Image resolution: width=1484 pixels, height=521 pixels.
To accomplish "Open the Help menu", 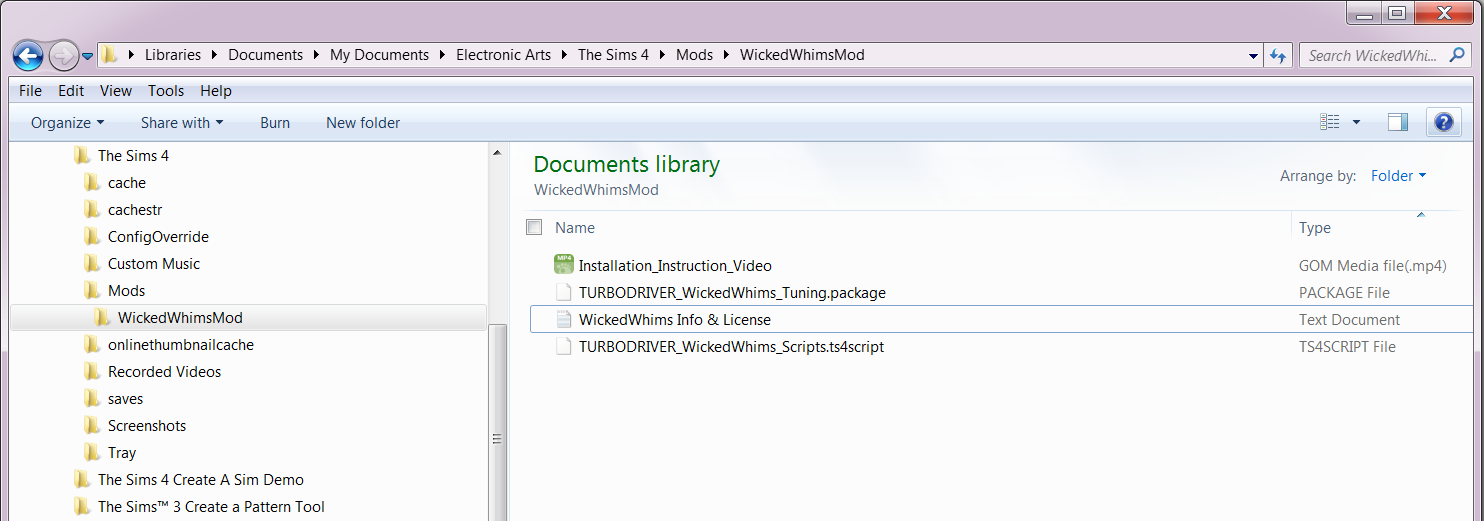I will tap(216, 90).
